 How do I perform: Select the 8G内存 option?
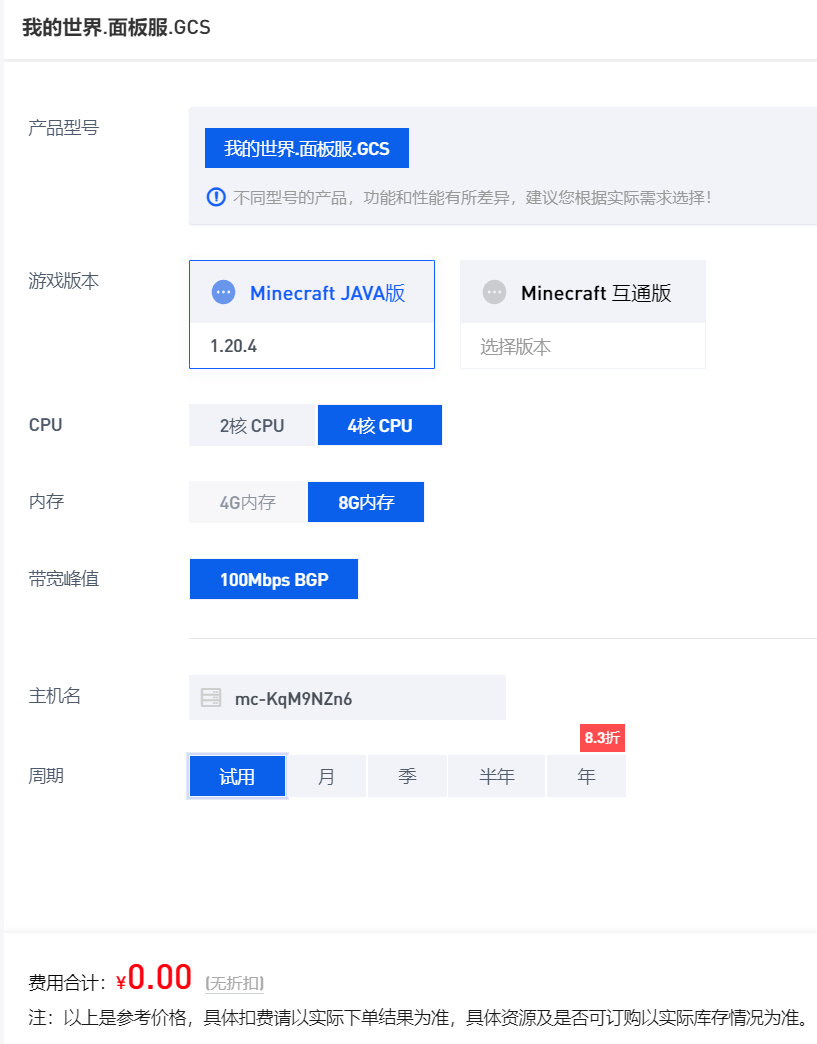[x=366, y=502]
